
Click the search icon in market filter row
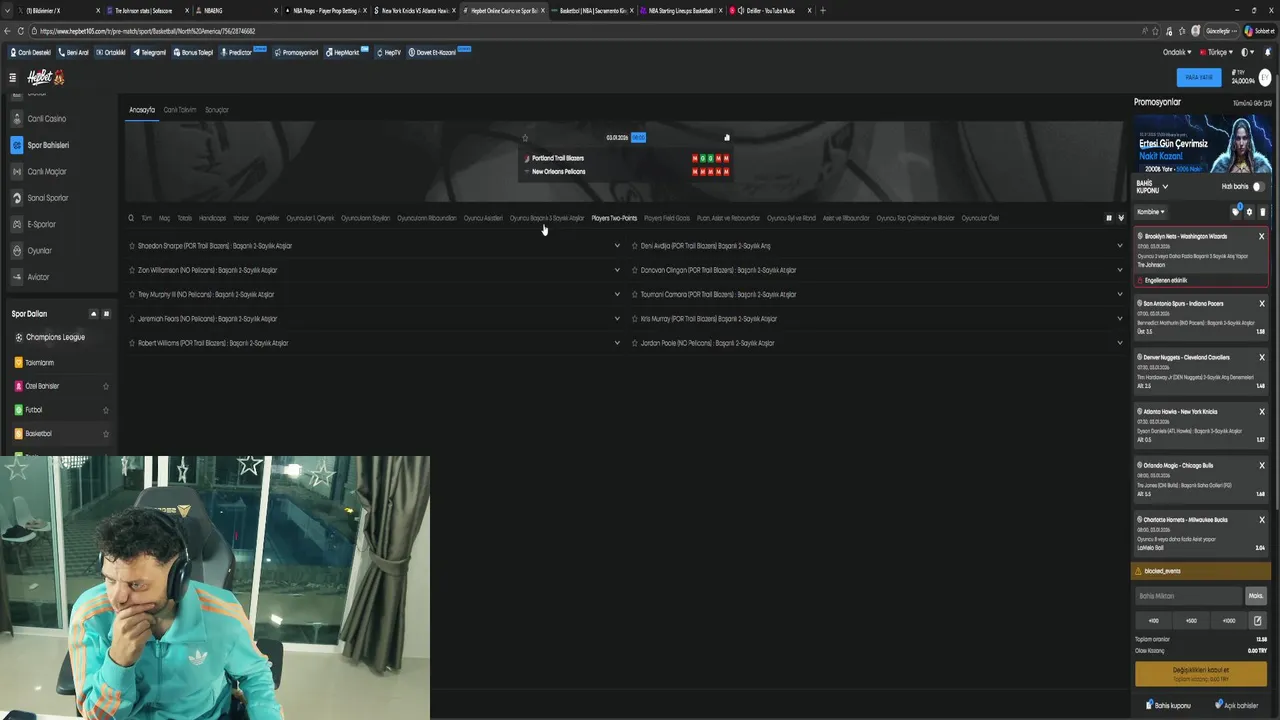coord(131,218)
